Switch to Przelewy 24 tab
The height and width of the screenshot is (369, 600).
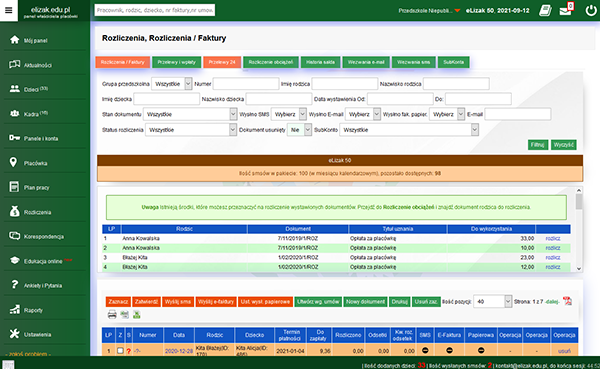[x=222, y=62]
